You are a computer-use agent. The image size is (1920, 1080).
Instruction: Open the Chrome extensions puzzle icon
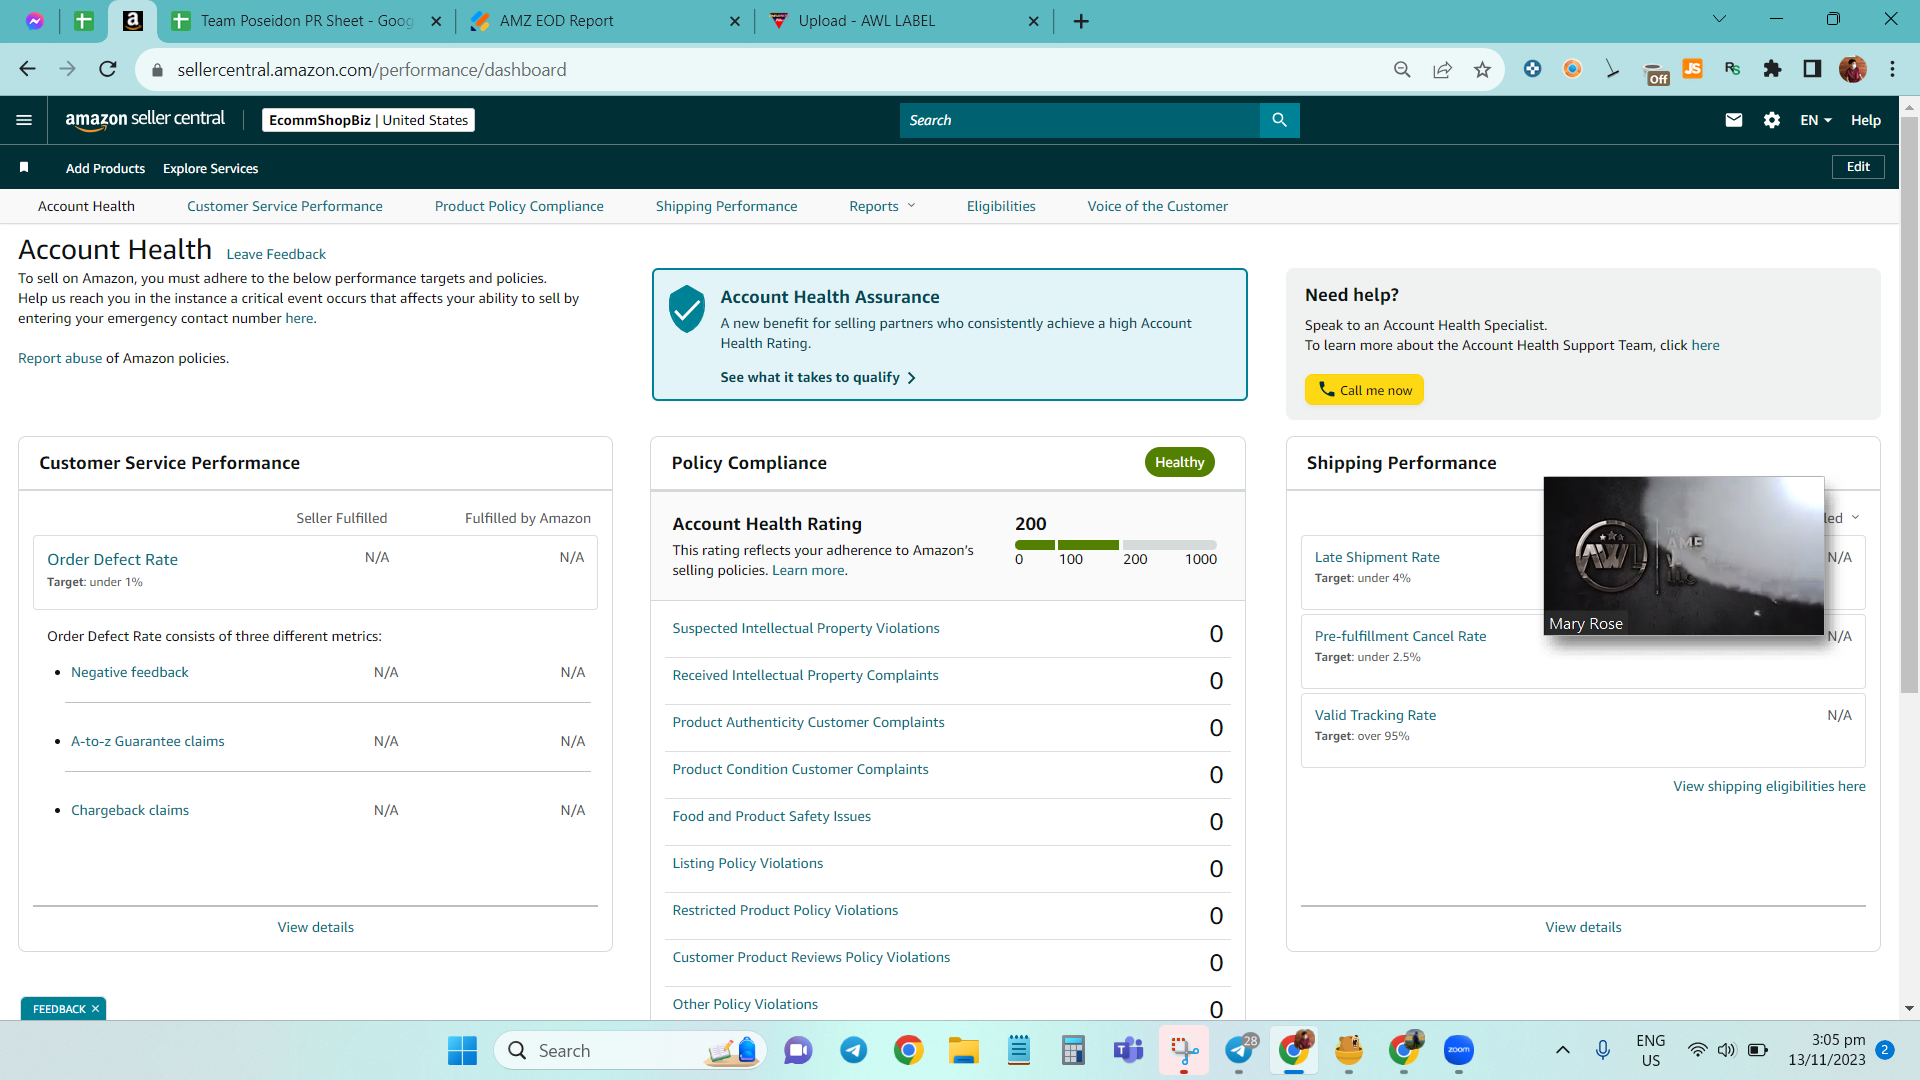pos(1772,69)
